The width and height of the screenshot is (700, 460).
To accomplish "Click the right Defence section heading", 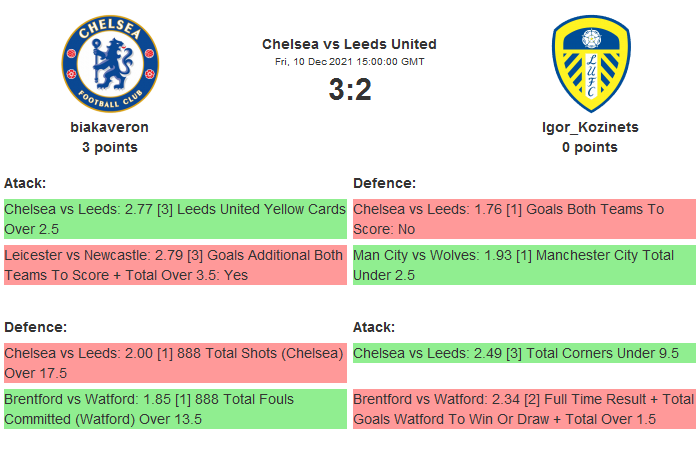I will point(385,183).
